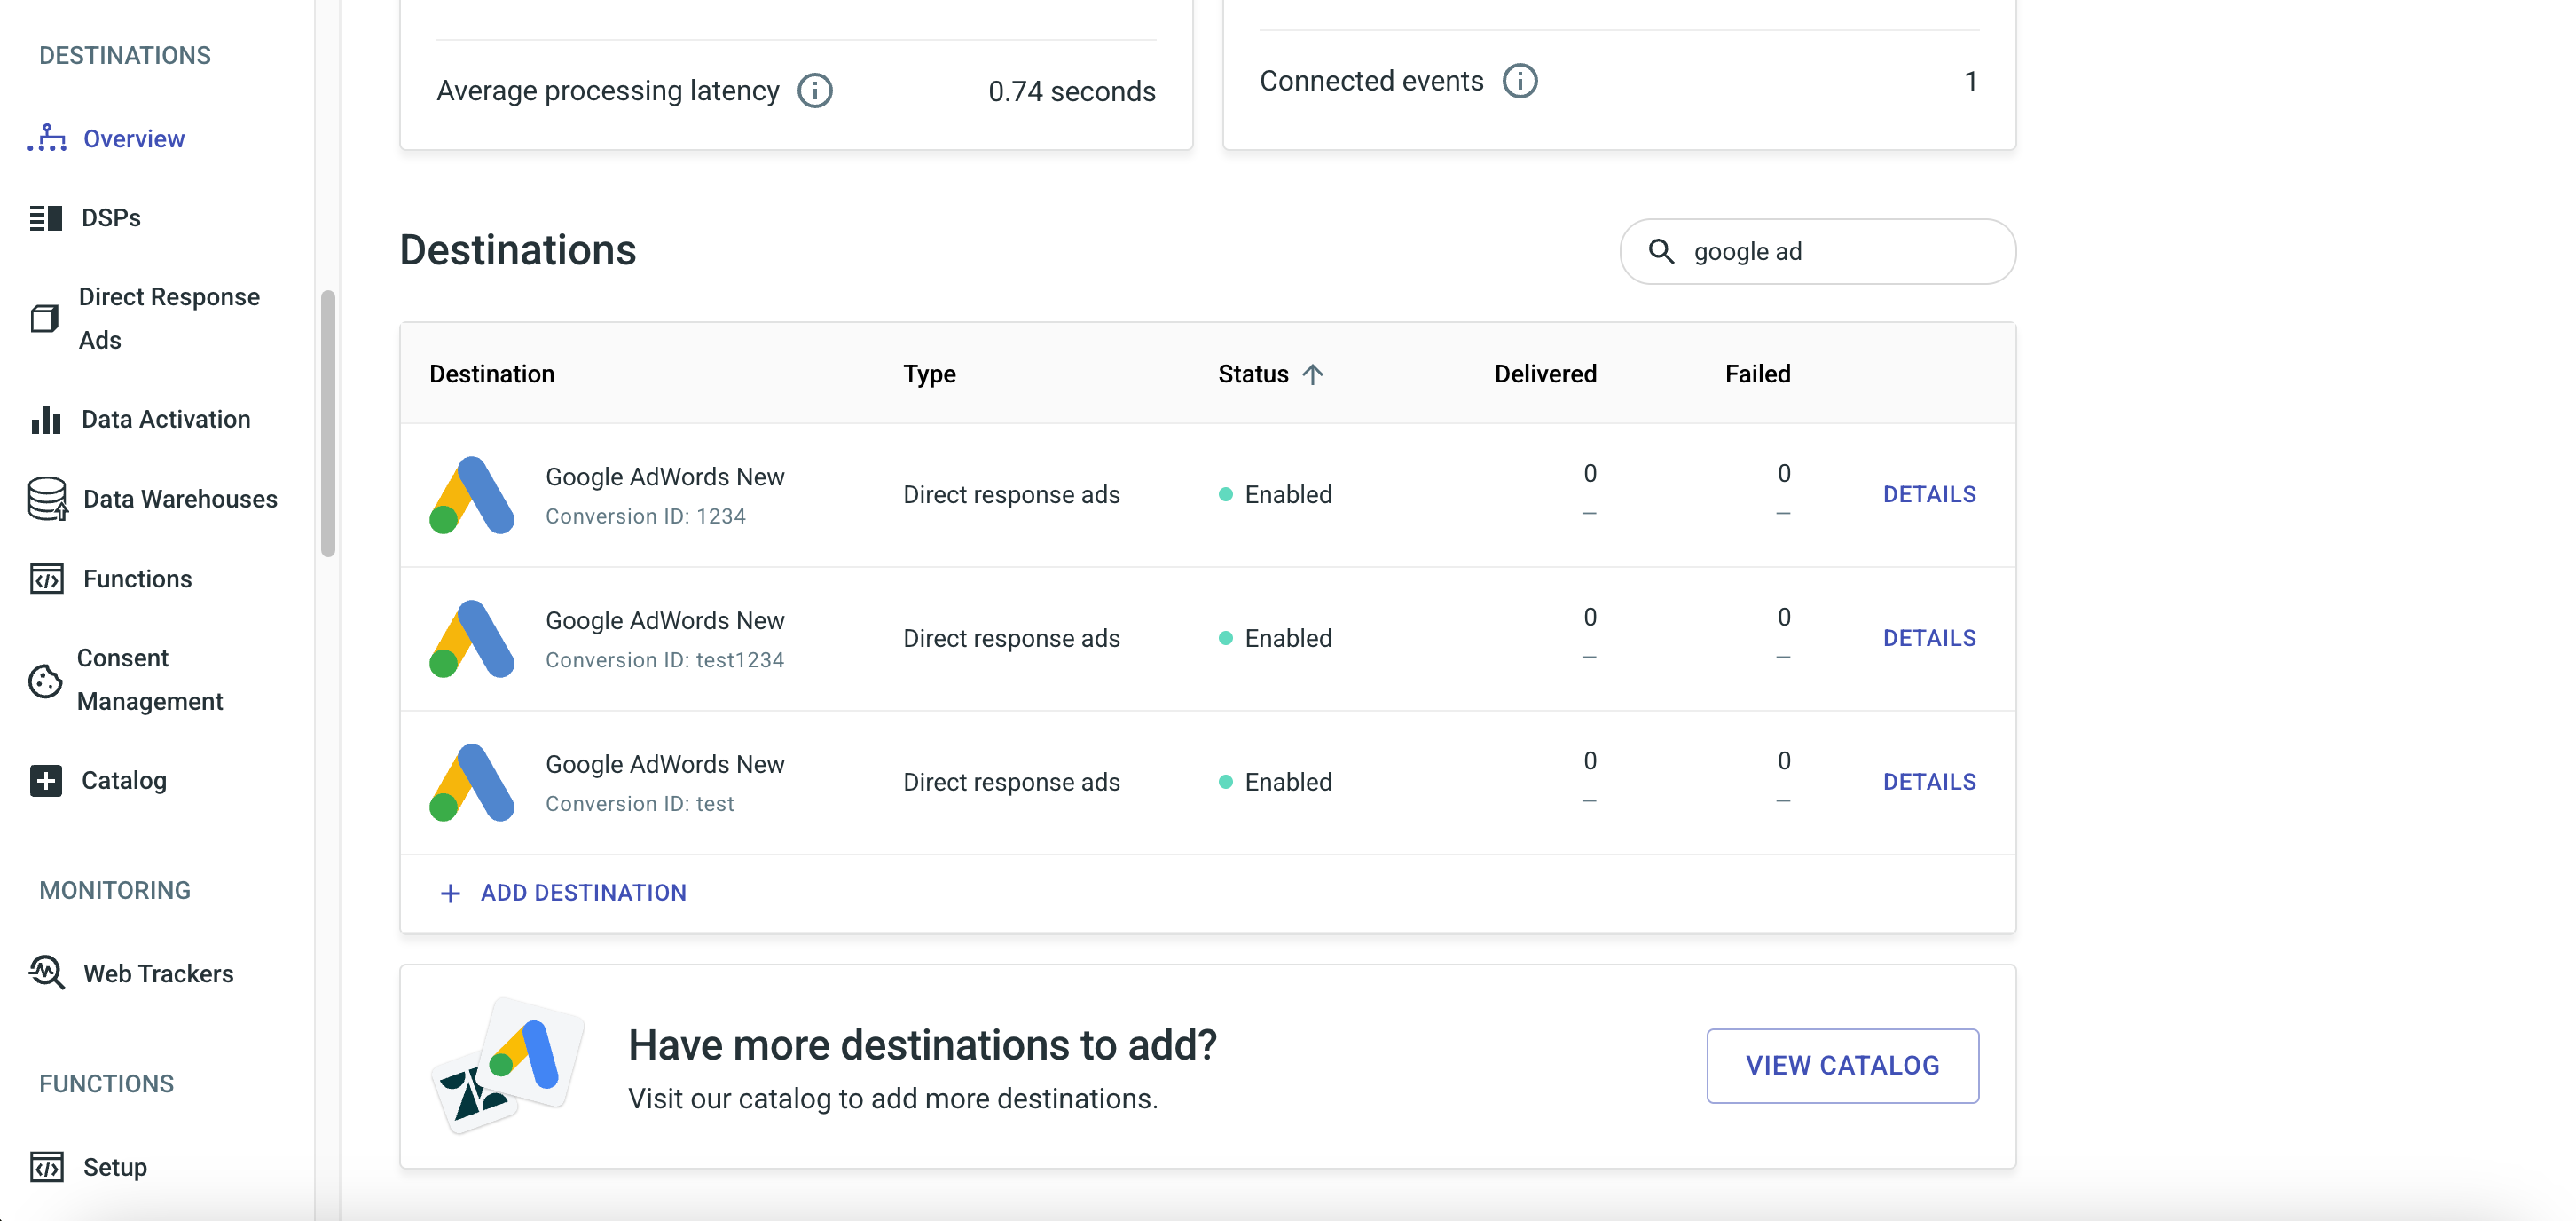This screenshot has height=1221, width=2576.
Task: Open Functions in the sidebar
Action: [137, 578]
